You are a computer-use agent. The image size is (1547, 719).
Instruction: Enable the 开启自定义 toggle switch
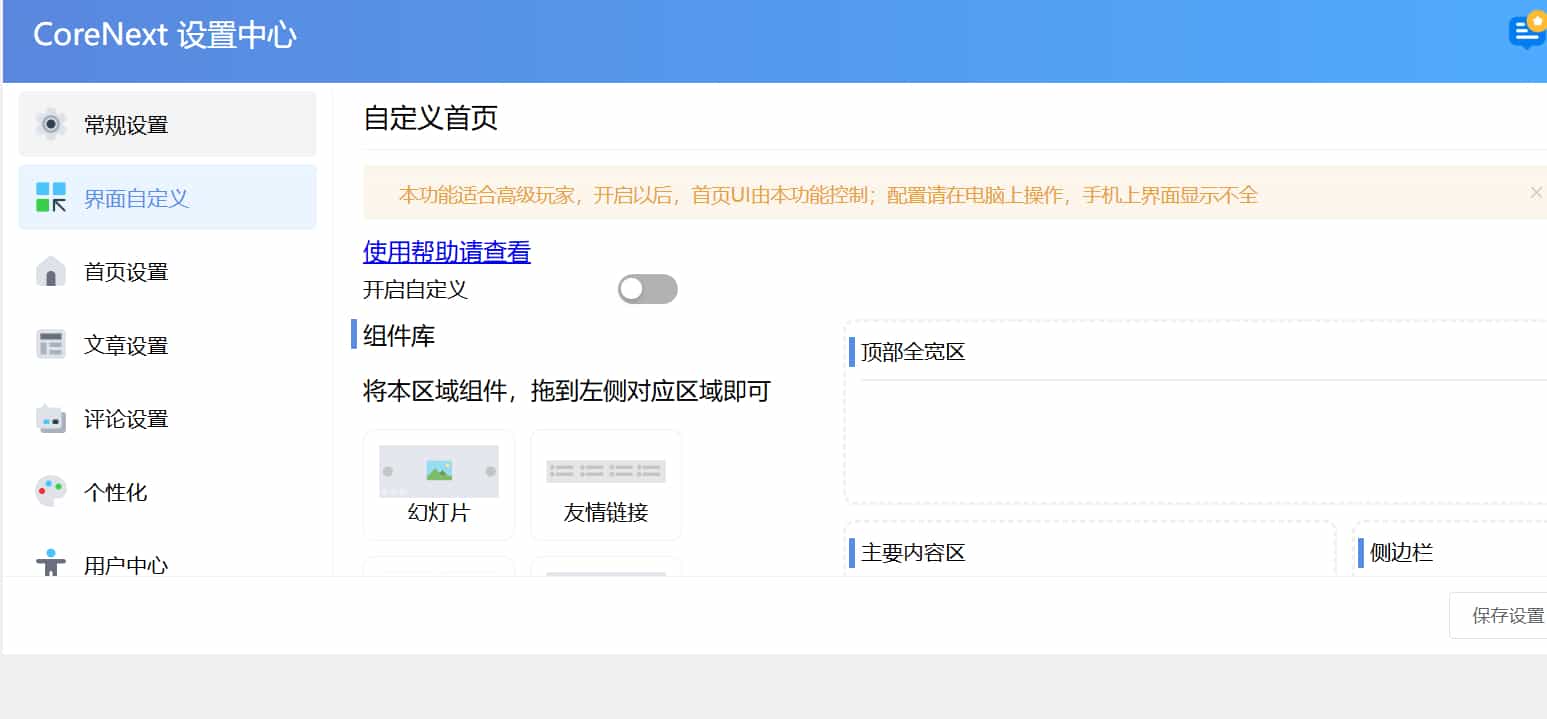pyautogui.click(x=647, y=289)
